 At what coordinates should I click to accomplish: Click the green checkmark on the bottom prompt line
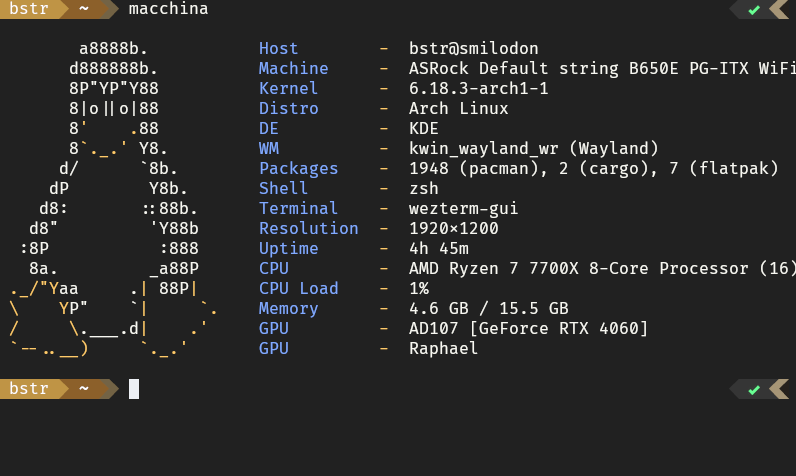[x=754, y=389]
